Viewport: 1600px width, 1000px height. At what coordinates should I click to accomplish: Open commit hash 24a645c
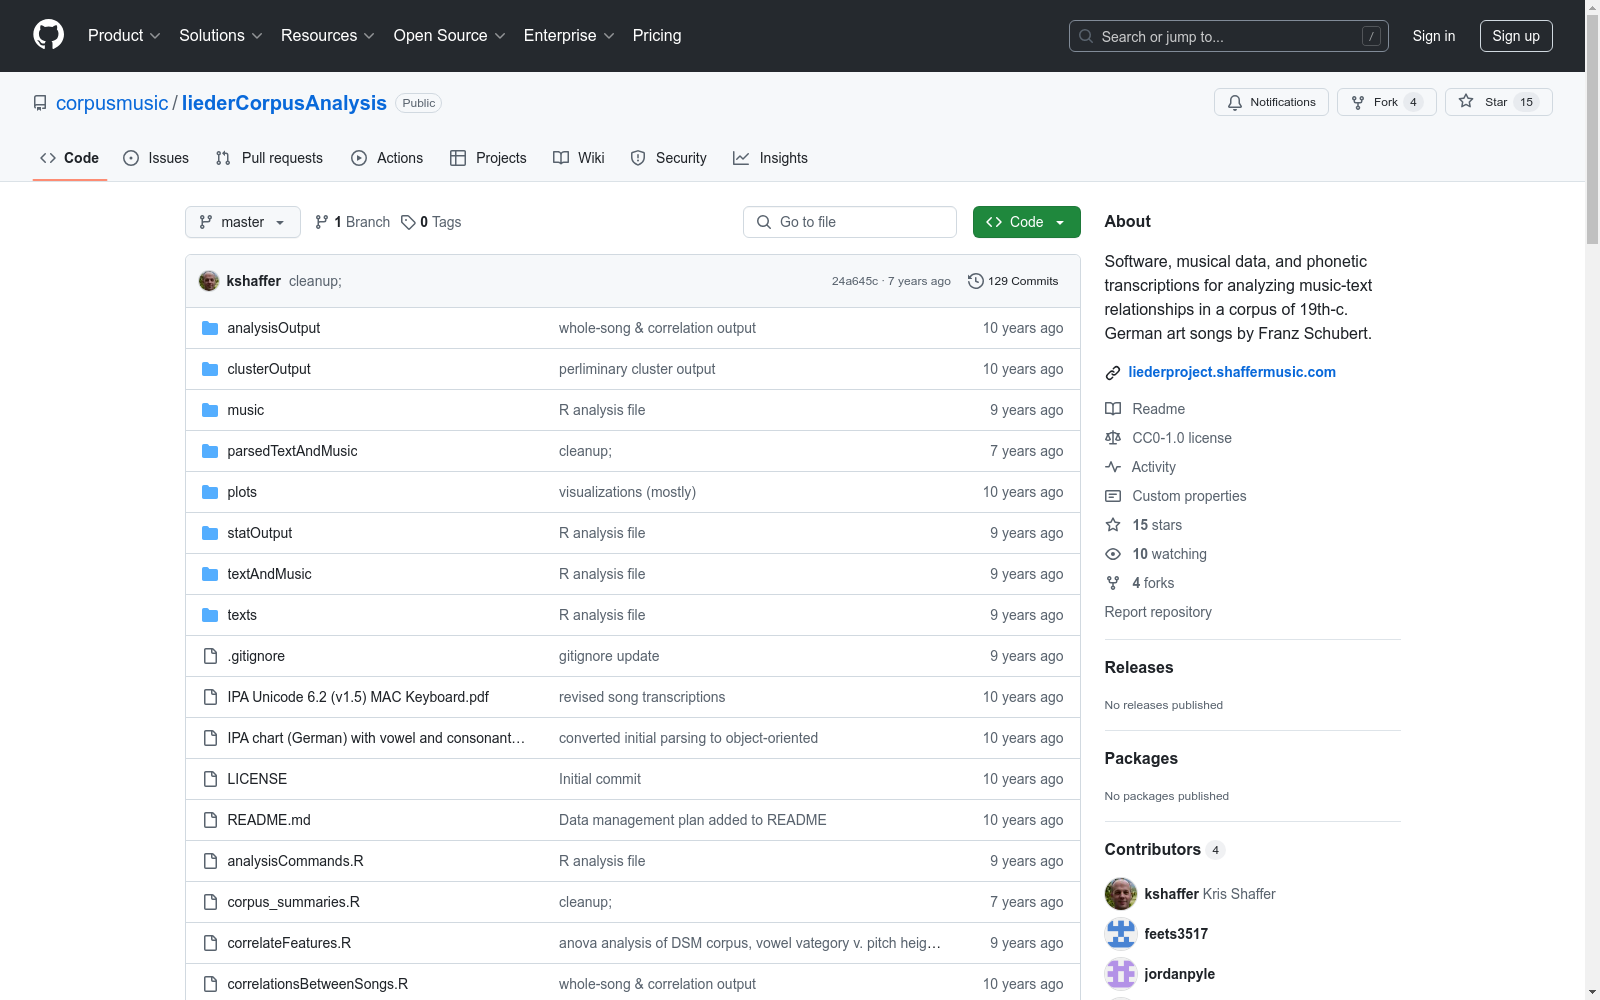pos(855,281)
